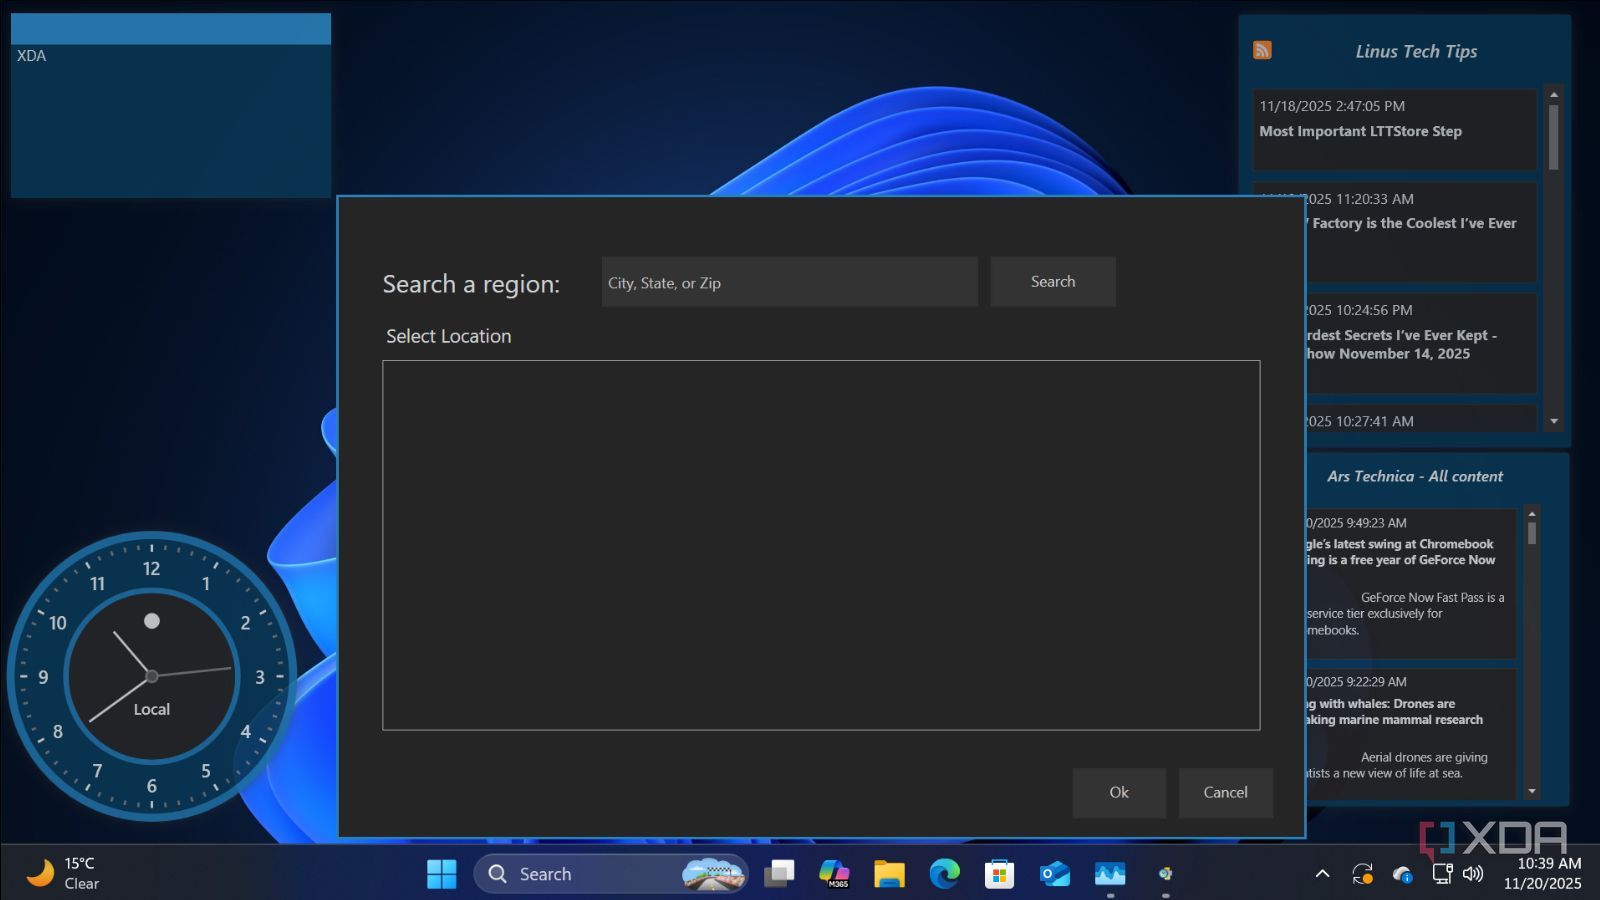Click the Search button in the dialog
Image resolution: width=1600 pixels, height=900 pixels.
point(1053,282)
